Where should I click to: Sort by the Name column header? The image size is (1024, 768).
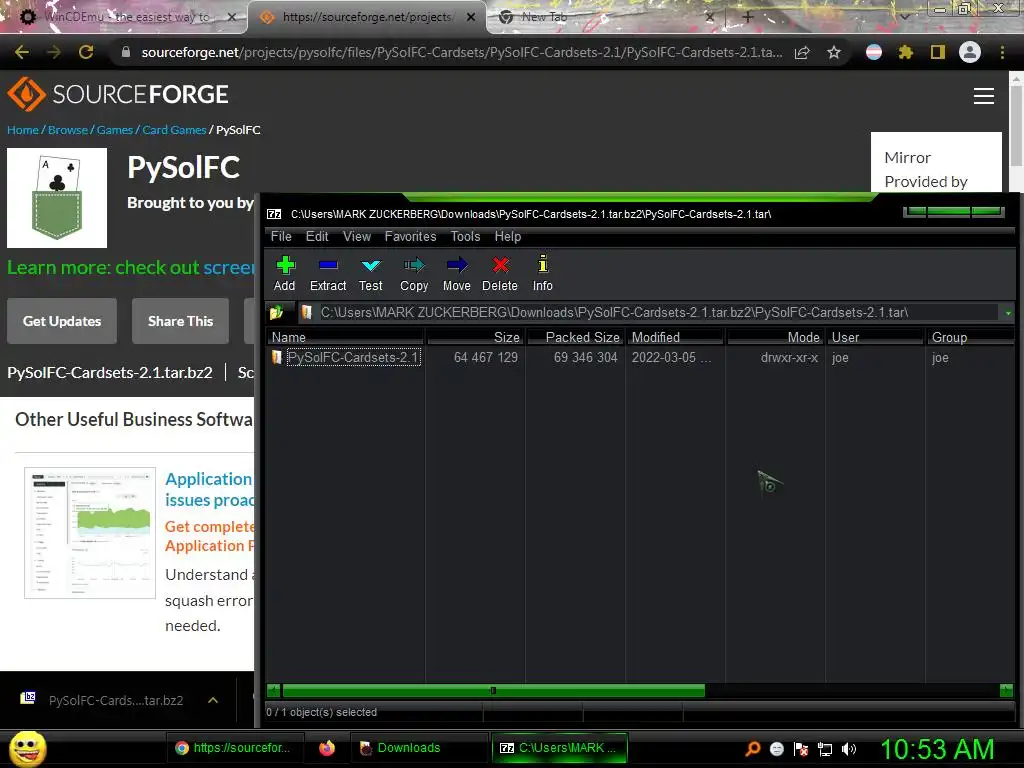(x=345, y=337)
